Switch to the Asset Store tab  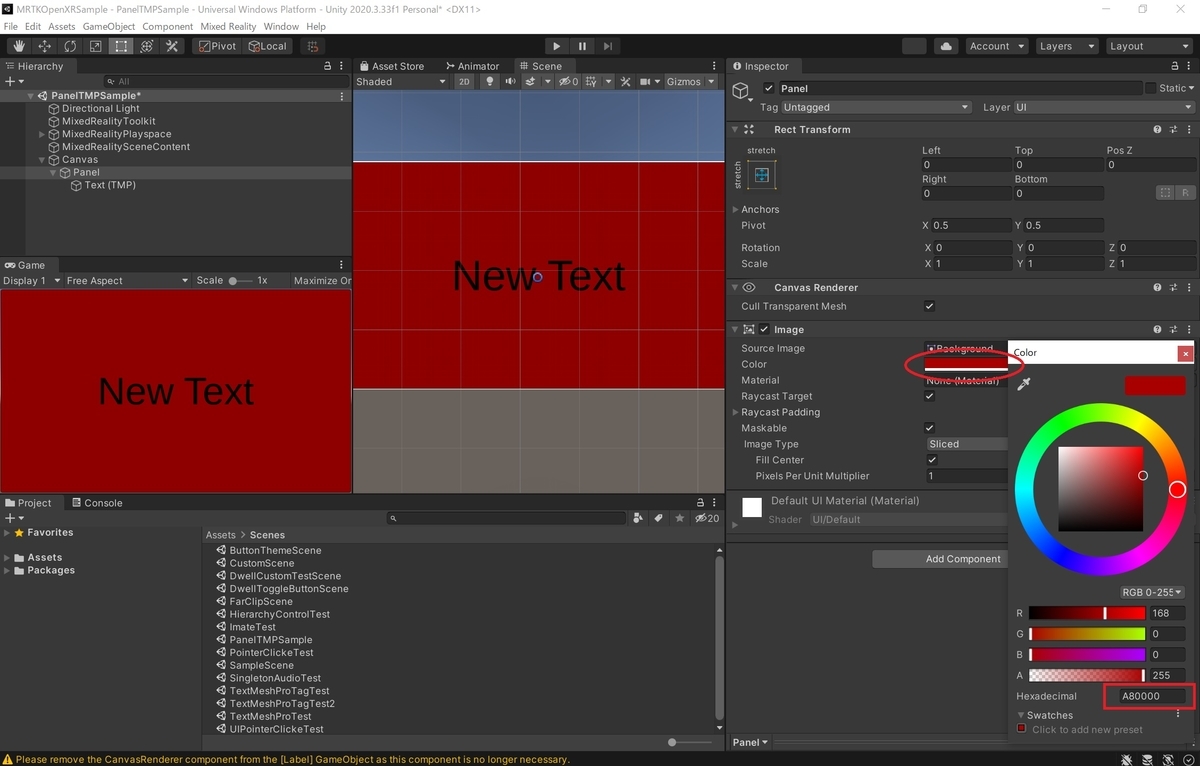tap(393, 66)
